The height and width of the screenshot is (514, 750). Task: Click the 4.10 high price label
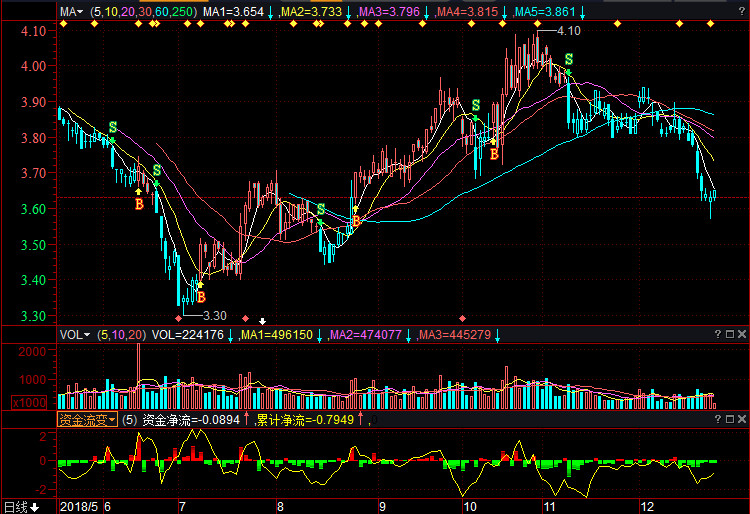pyautogui.click(x=568, y=31)
